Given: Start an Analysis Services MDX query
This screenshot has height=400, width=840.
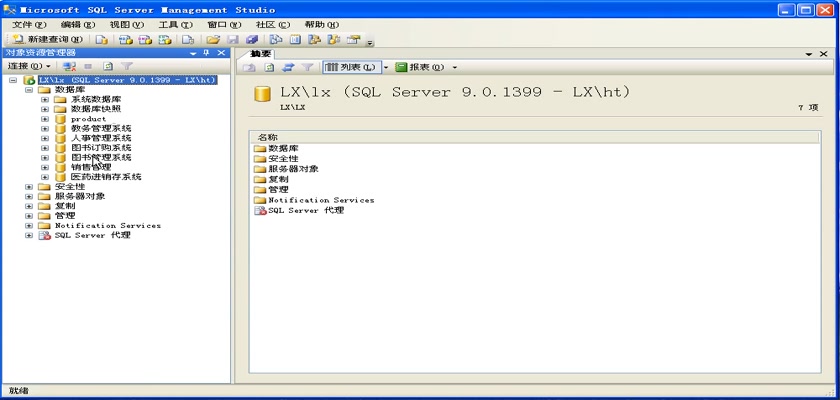Looking at the screenshot, I should click(125, 39).
